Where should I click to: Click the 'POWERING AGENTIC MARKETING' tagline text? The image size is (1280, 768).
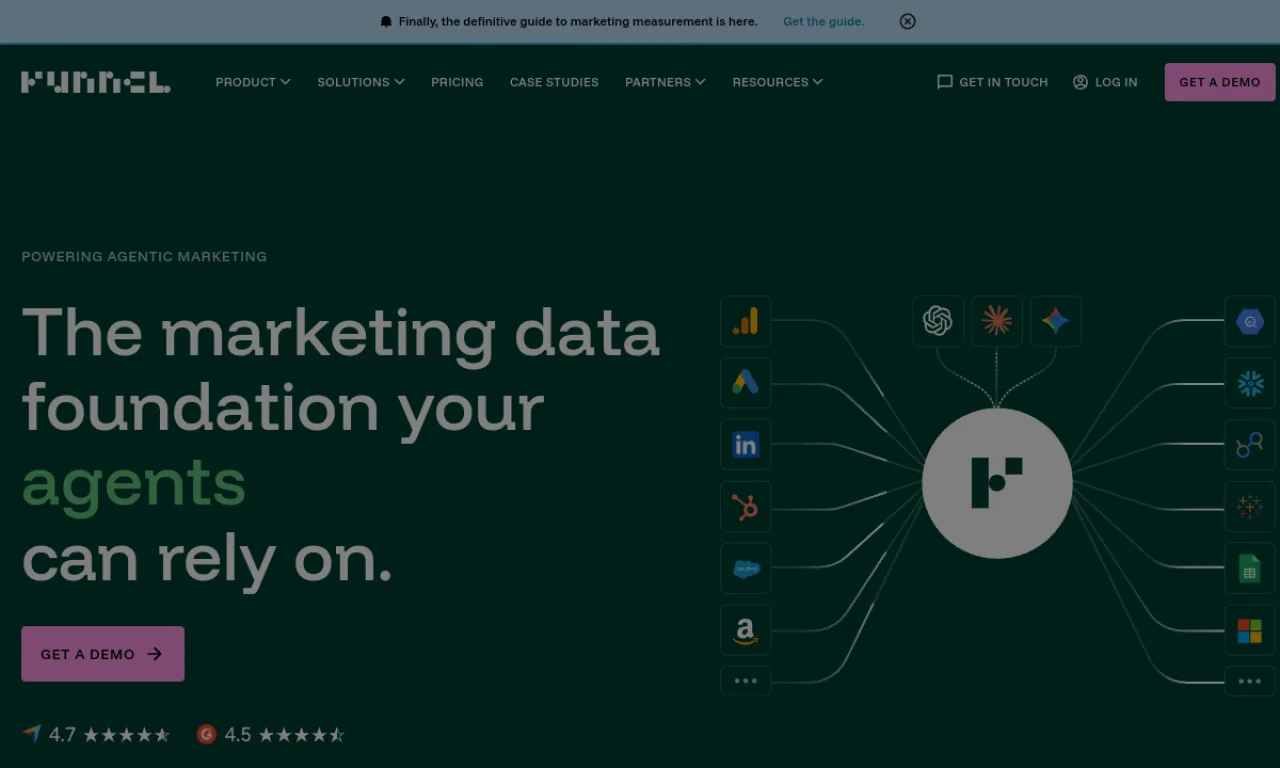[x=144, y=256]
